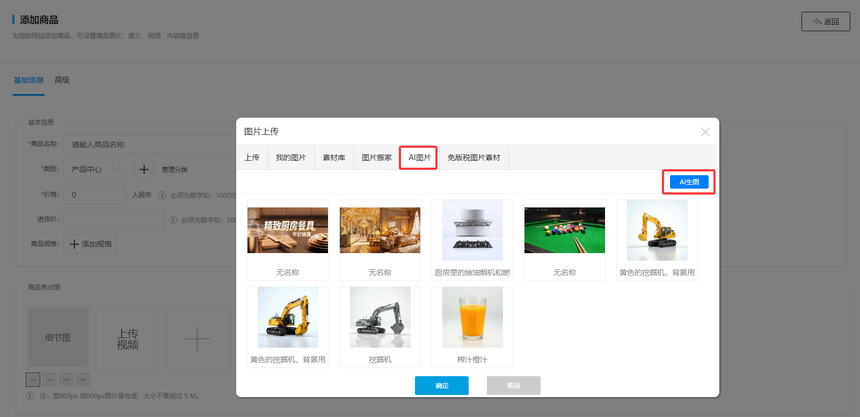The width and height of the screenshot is (860, 417).
Task: Select the orange juice glass image
Action: [x=472, y=317]
